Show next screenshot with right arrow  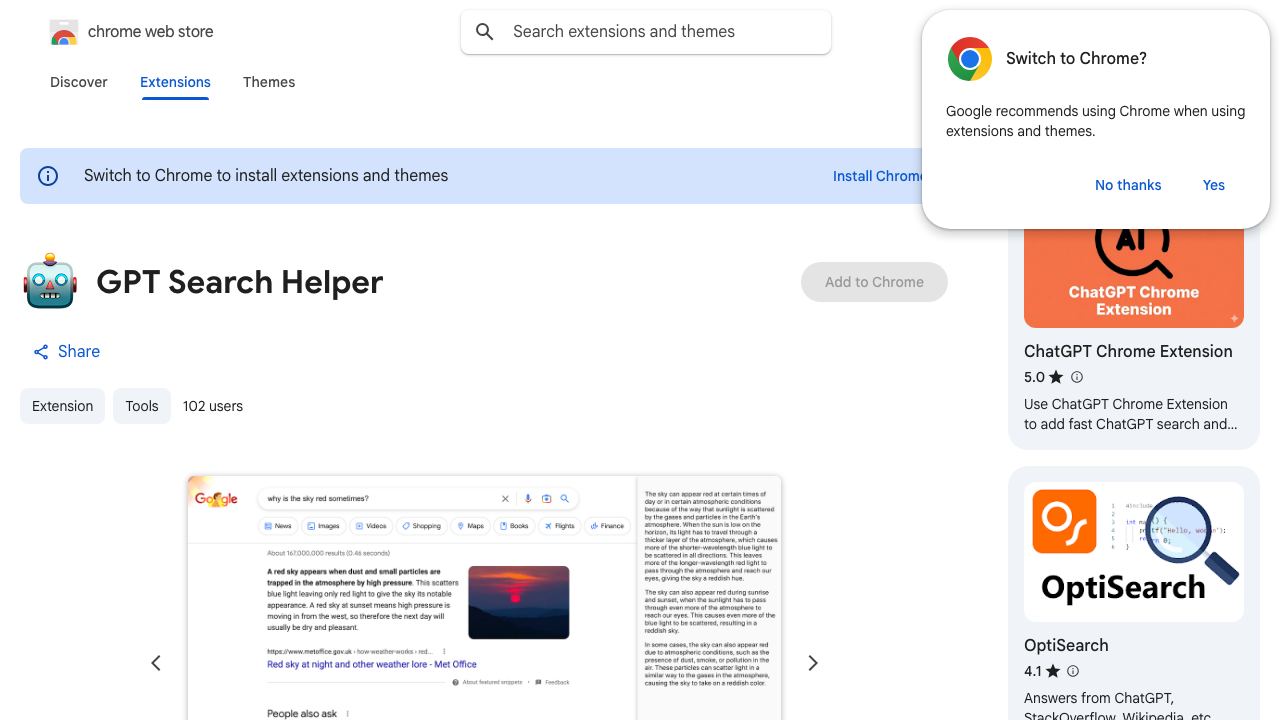click(x=813, y=663)
